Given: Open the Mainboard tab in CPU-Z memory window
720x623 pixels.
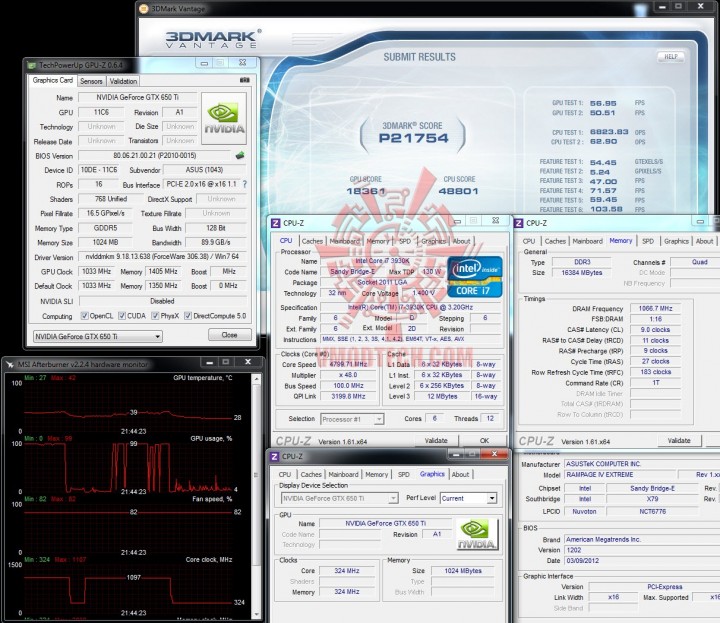Looking at the screenshot, I should tap(587, 241).
